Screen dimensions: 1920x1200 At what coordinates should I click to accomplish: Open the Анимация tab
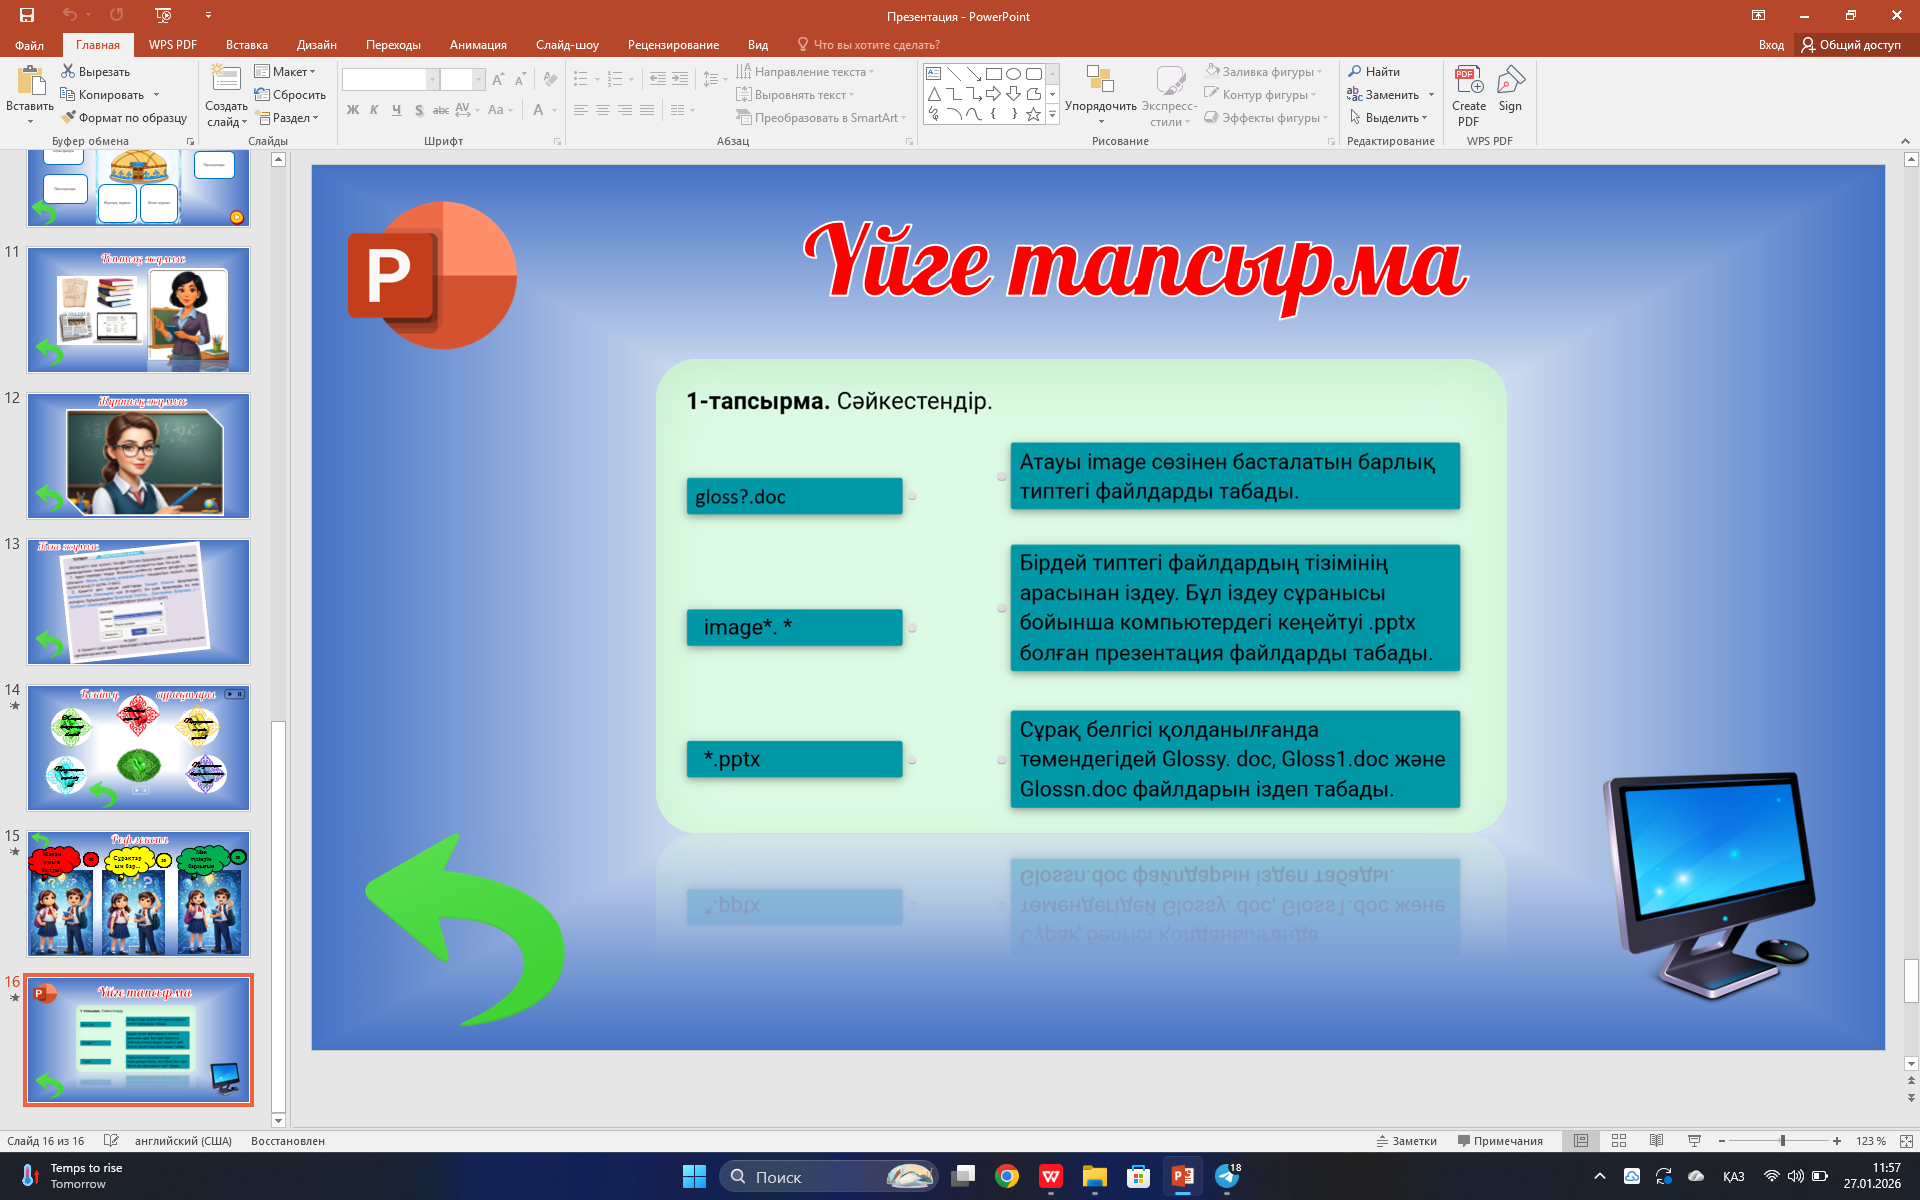(478, 44)
